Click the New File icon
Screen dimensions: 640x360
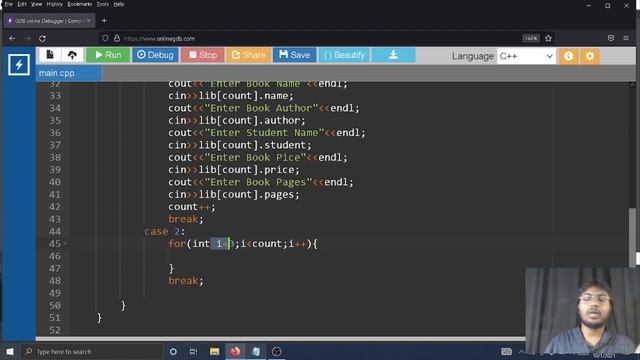50,55
